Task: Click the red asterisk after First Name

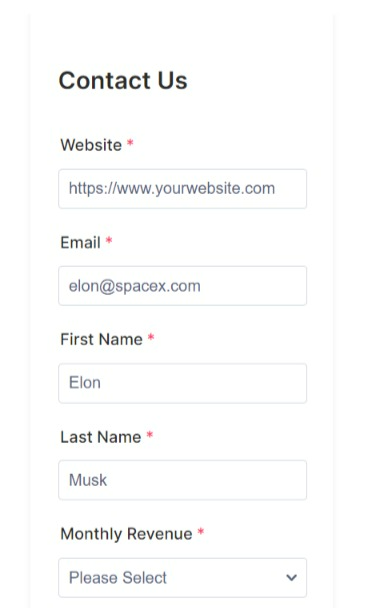Action: tap(151, 337)
